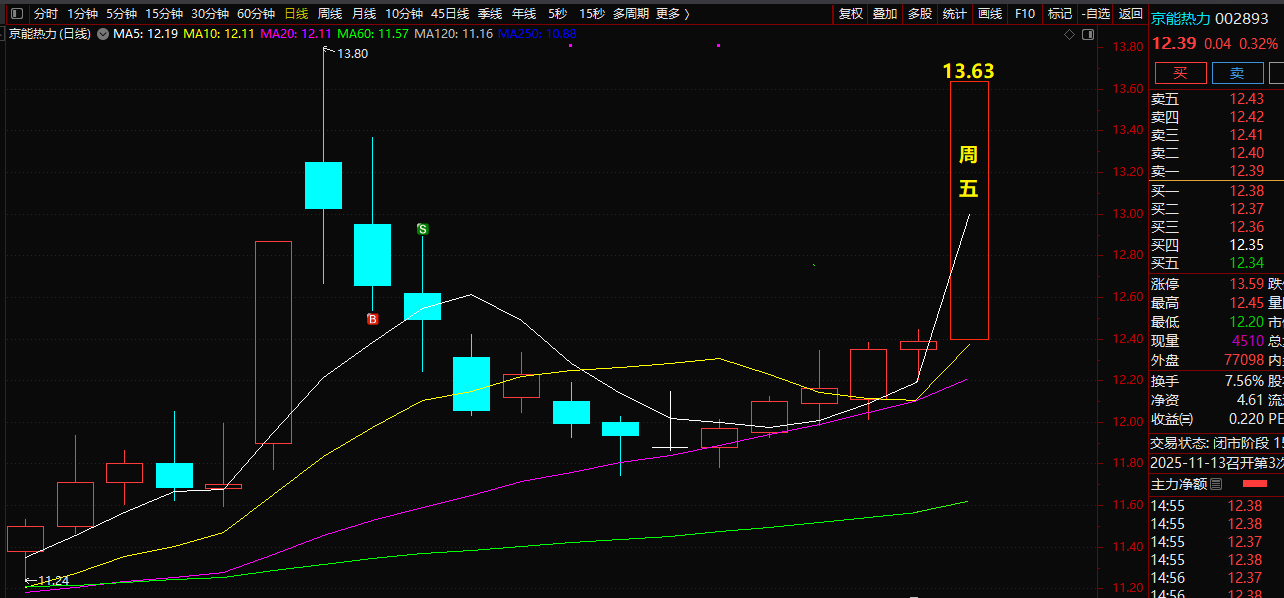Click the MA250: 10.88 indicator label
1284x598 pixels.
pos(537,34)
